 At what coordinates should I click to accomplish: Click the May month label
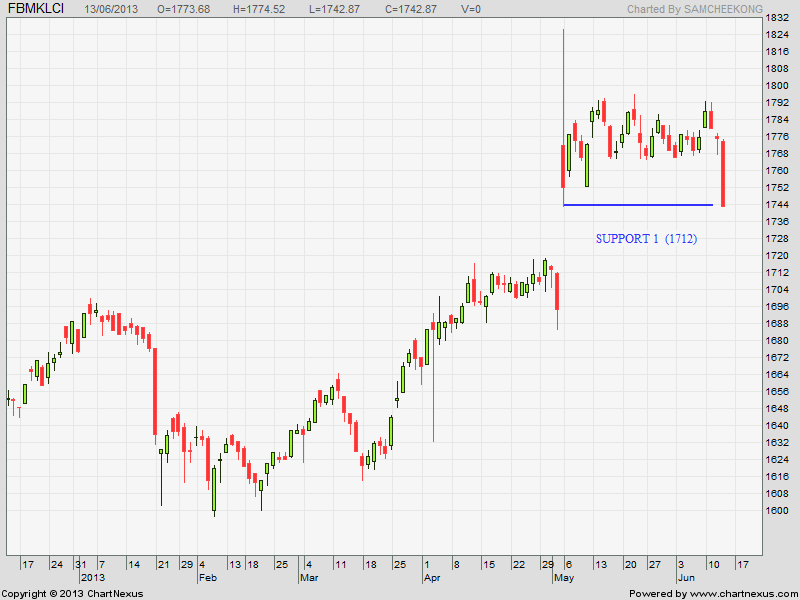(564, 578)
